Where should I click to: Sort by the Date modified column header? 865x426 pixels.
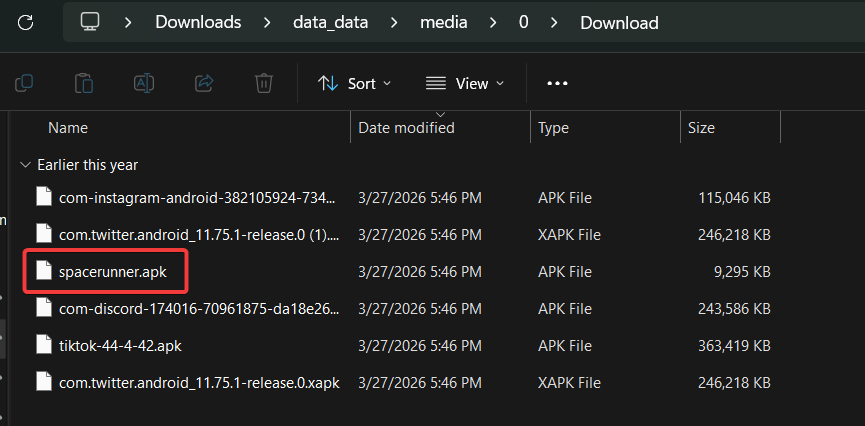tap(407, 128)
